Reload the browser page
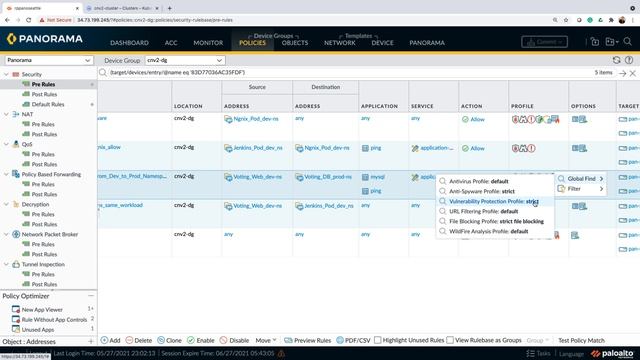 click(28, 20)
